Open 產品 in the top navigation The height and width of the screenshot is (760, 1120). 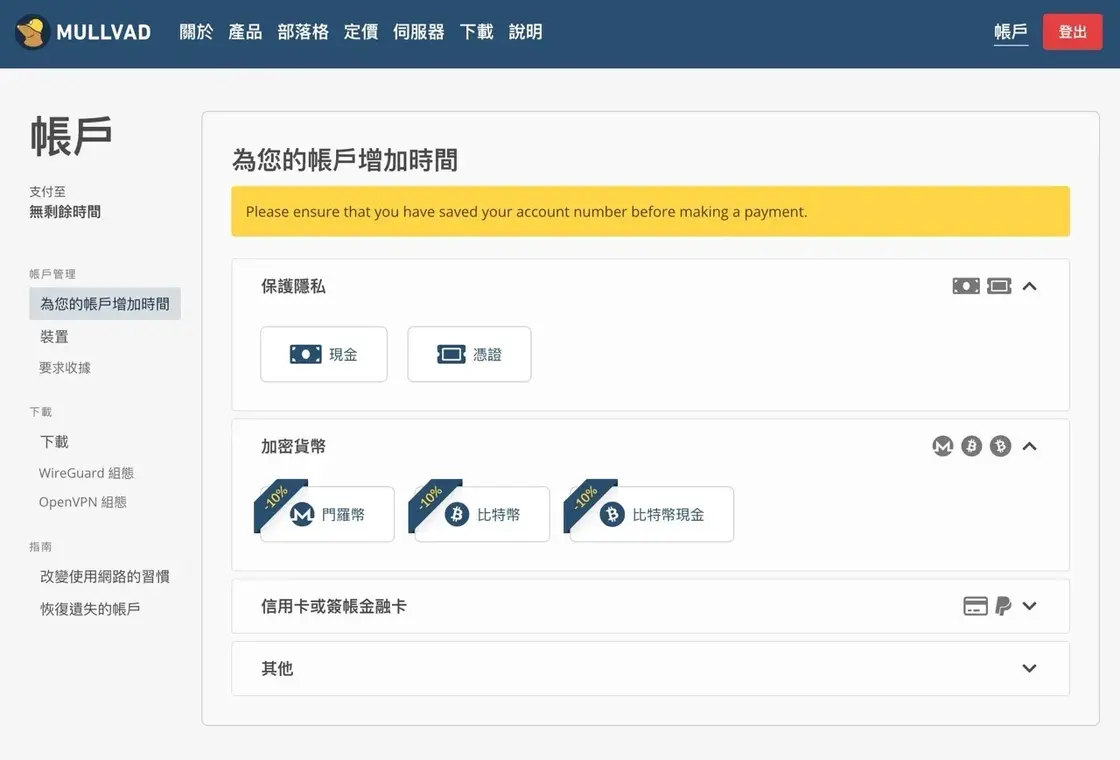[x=245, y=32]
